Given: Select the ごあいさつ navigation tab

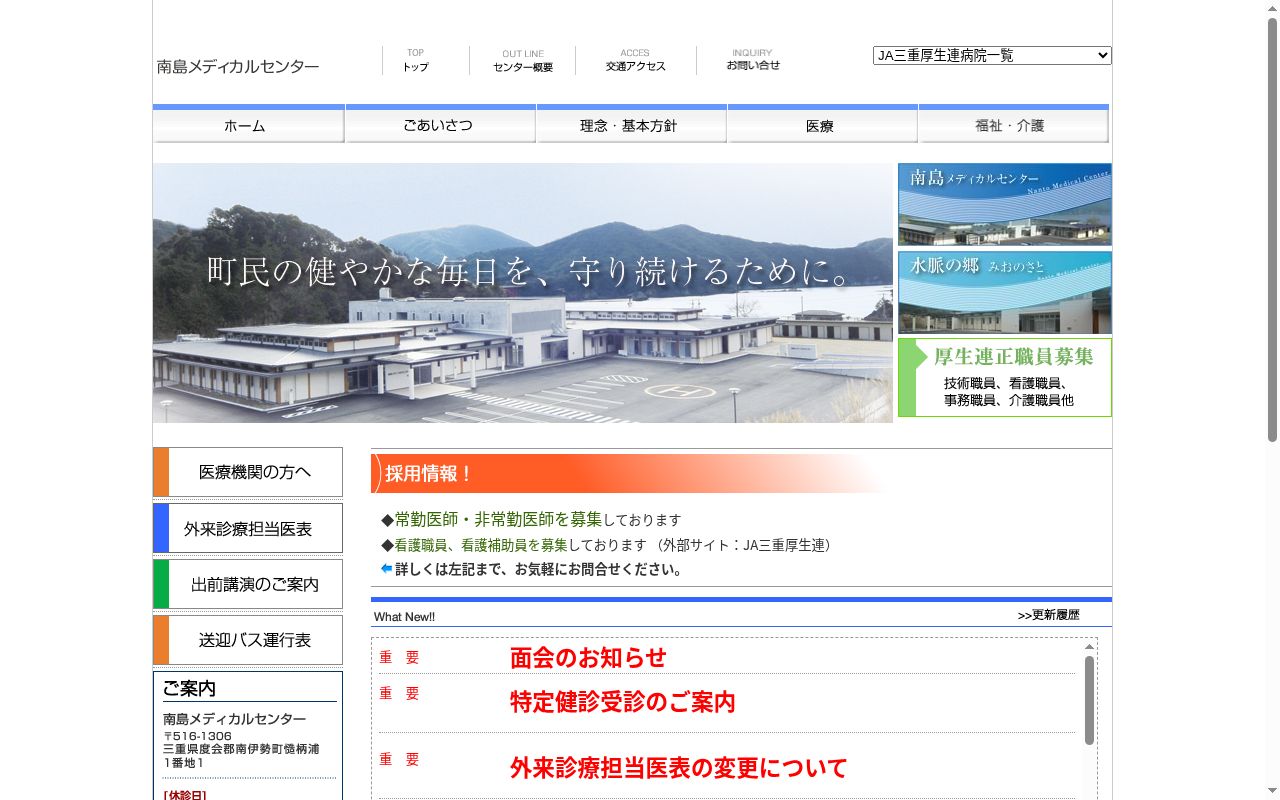Looking at the screenshot, I should coord(440,124).
